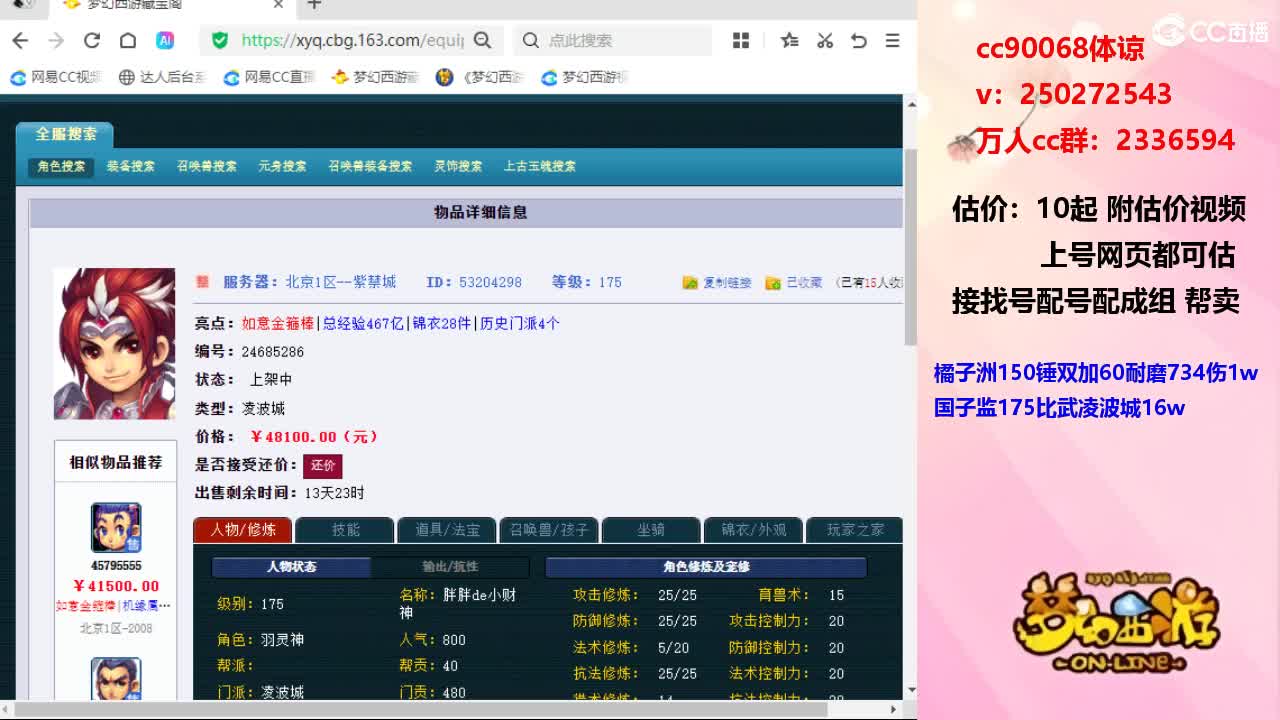The width and height of the screenshot is (1280, 720).
Task: Switch to the 坐骑 tab
Action: [x=651, y=530]
